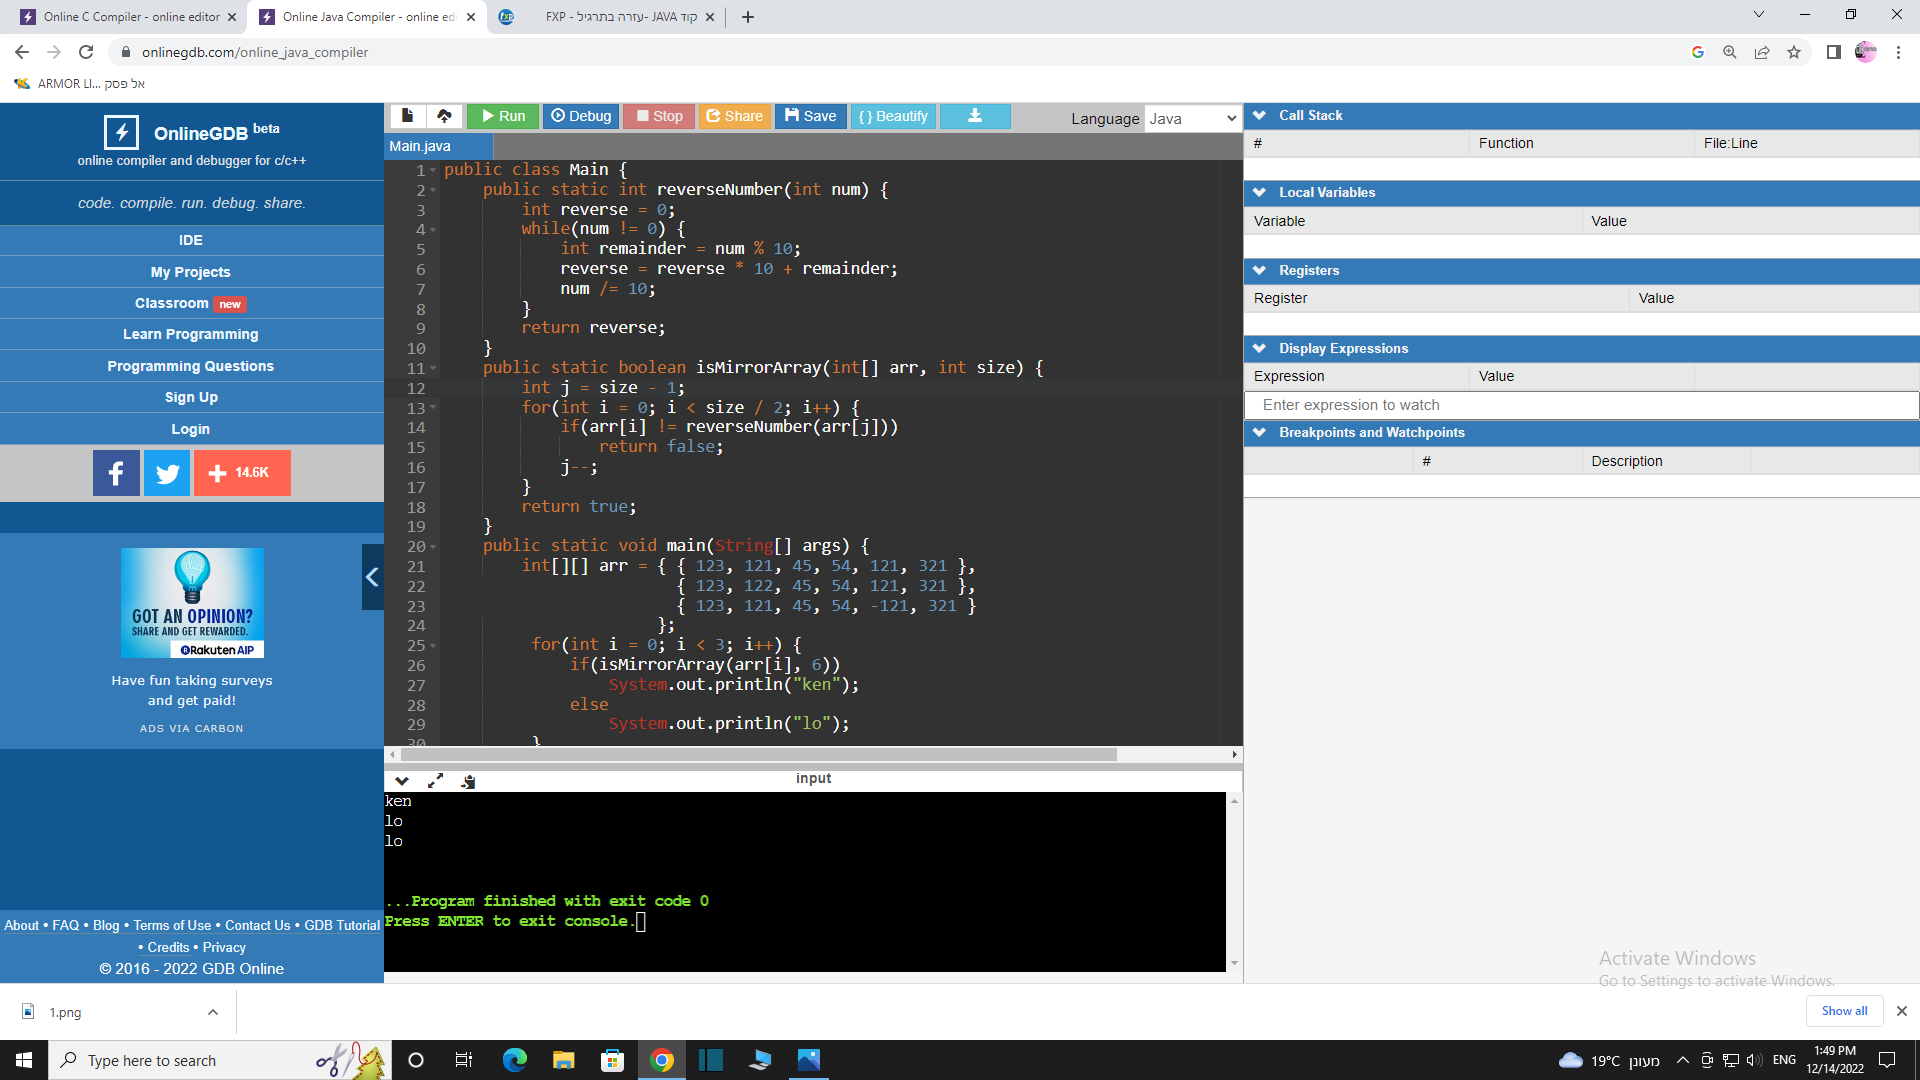Click the New File icon
This screenshot has height=1080, width=1920.
pos(407,116)
